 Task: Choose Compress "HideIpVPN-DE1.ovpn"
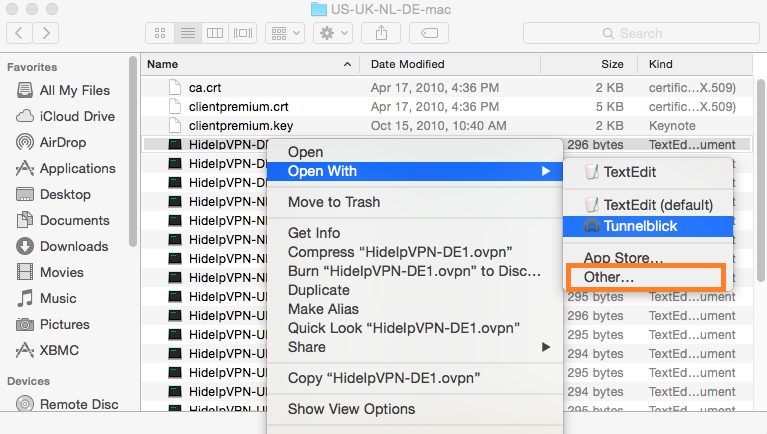coord(415,252)
